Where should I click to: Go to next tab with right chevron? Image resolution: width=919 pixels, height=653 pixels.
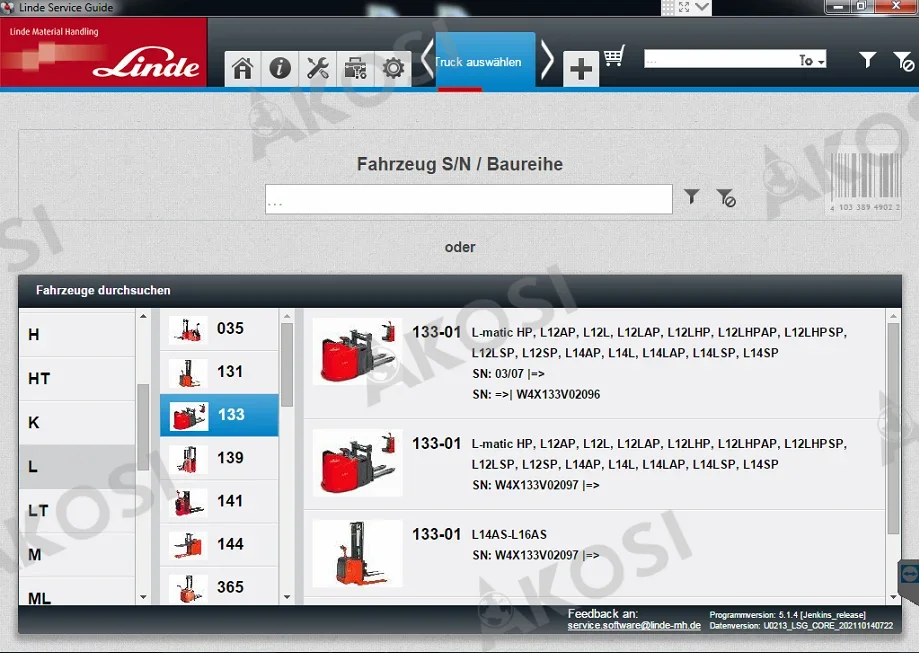click(547, 59)
